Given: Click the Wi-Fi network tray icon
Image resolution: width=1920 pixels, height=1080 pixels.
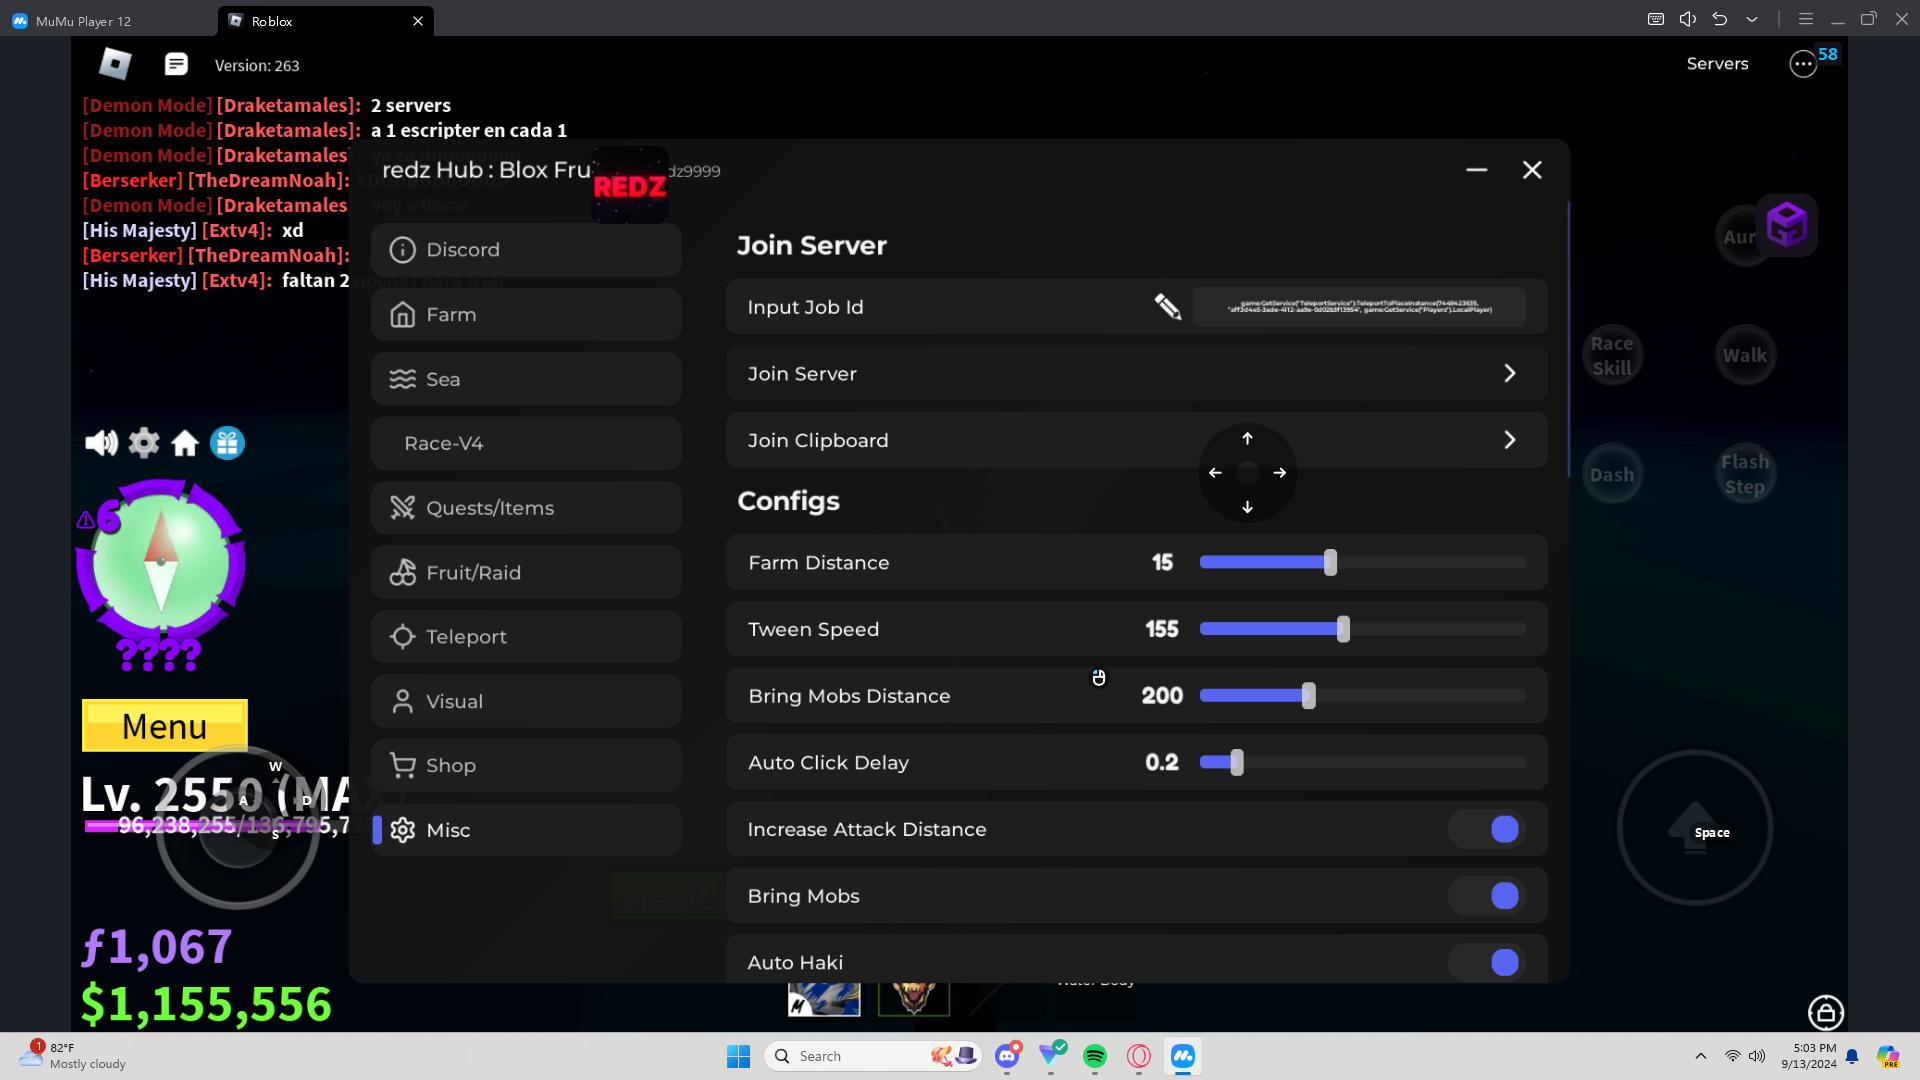Looking at the screenshot, I should [x=1732, y=1056].
